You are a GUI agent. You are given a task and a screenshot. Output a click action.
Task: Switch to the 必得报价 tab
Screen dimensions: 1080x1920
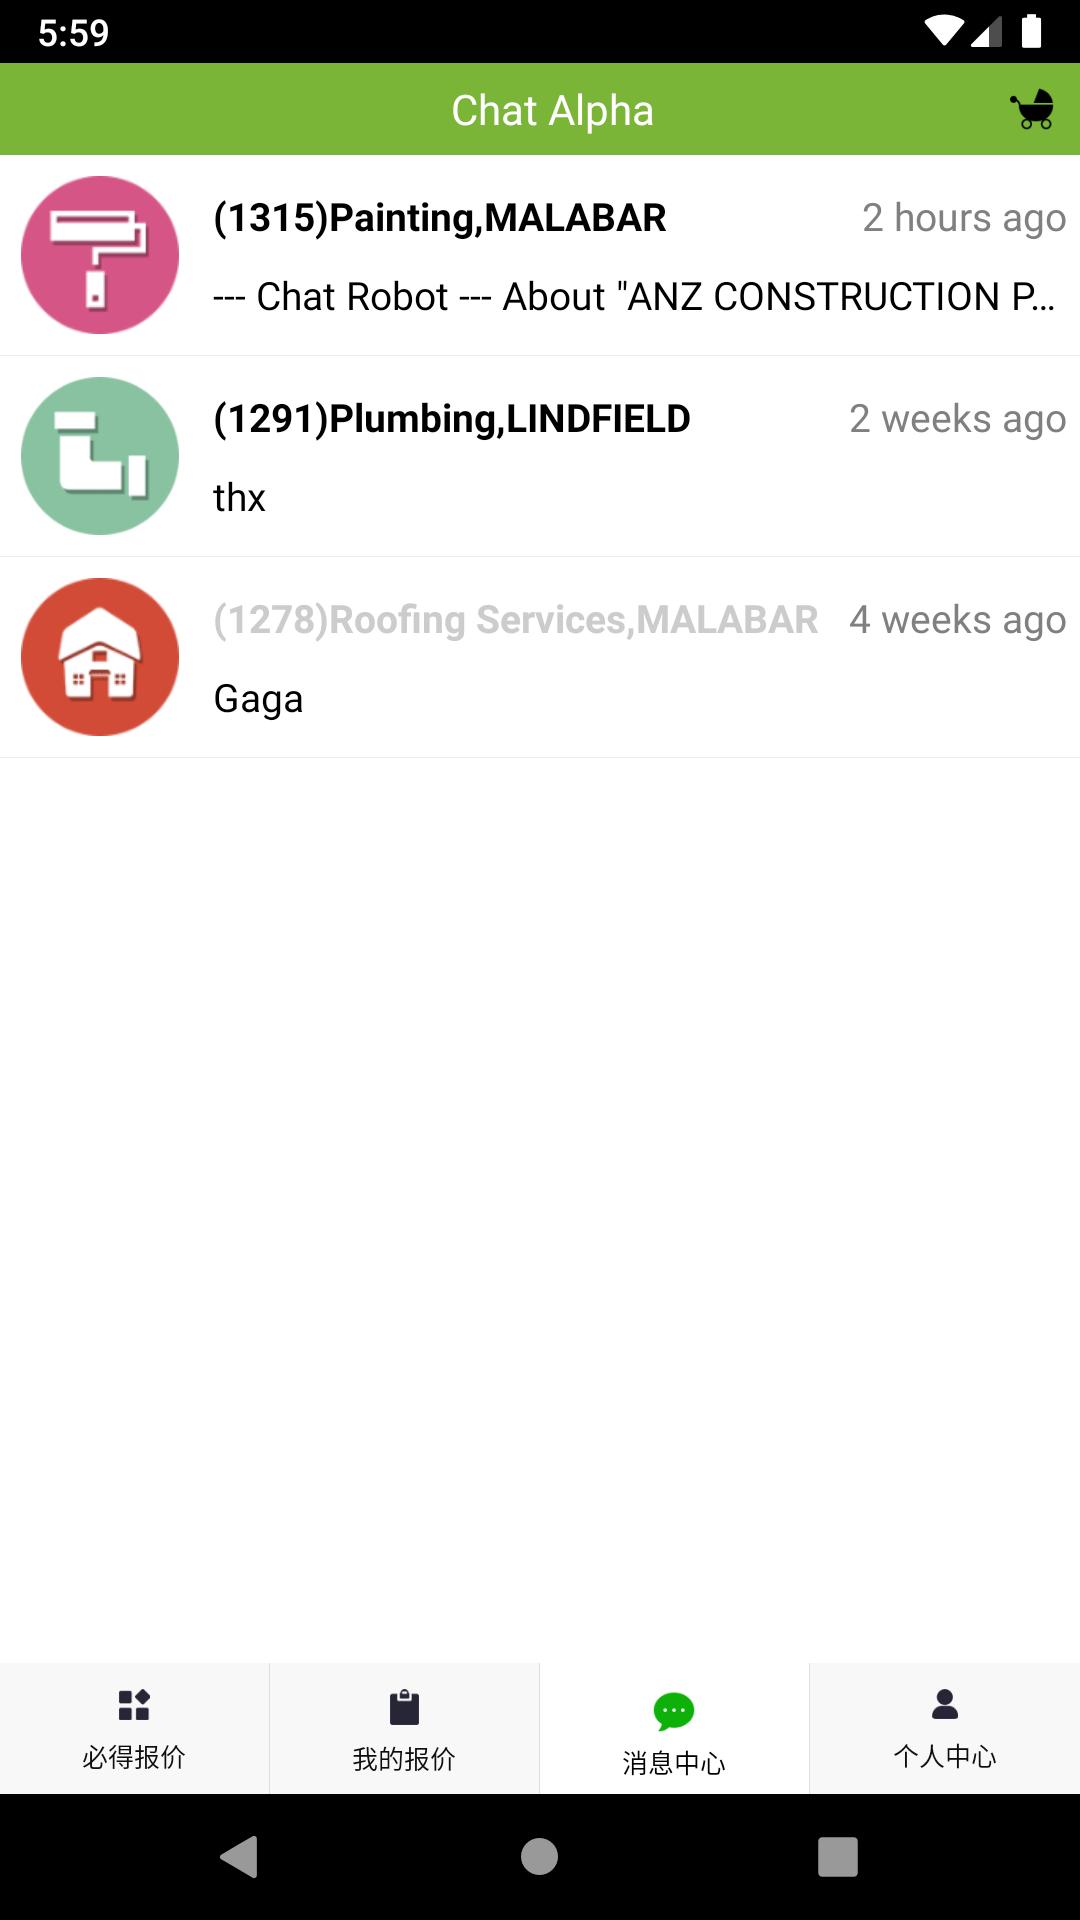click(134, 1728)
